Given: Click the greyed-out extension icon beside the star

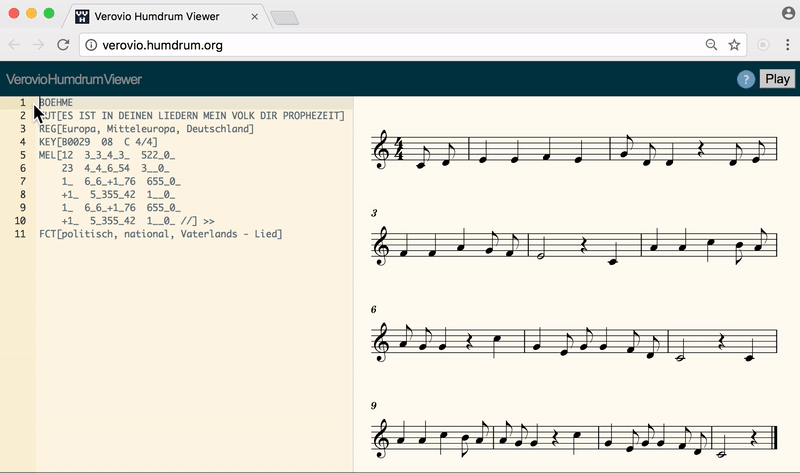Looking at the screenshot, I should [x=763, y=45].
